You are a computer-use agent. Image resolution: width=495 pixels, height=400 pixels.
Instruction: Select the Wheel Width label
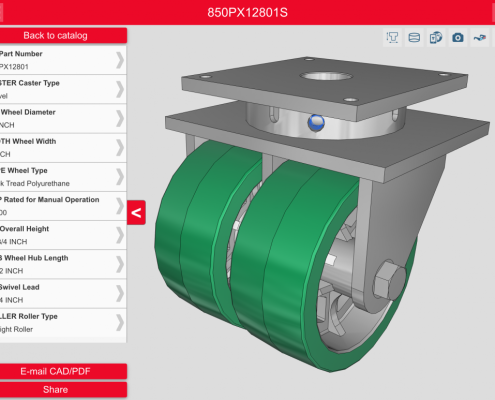pos(28,141)
